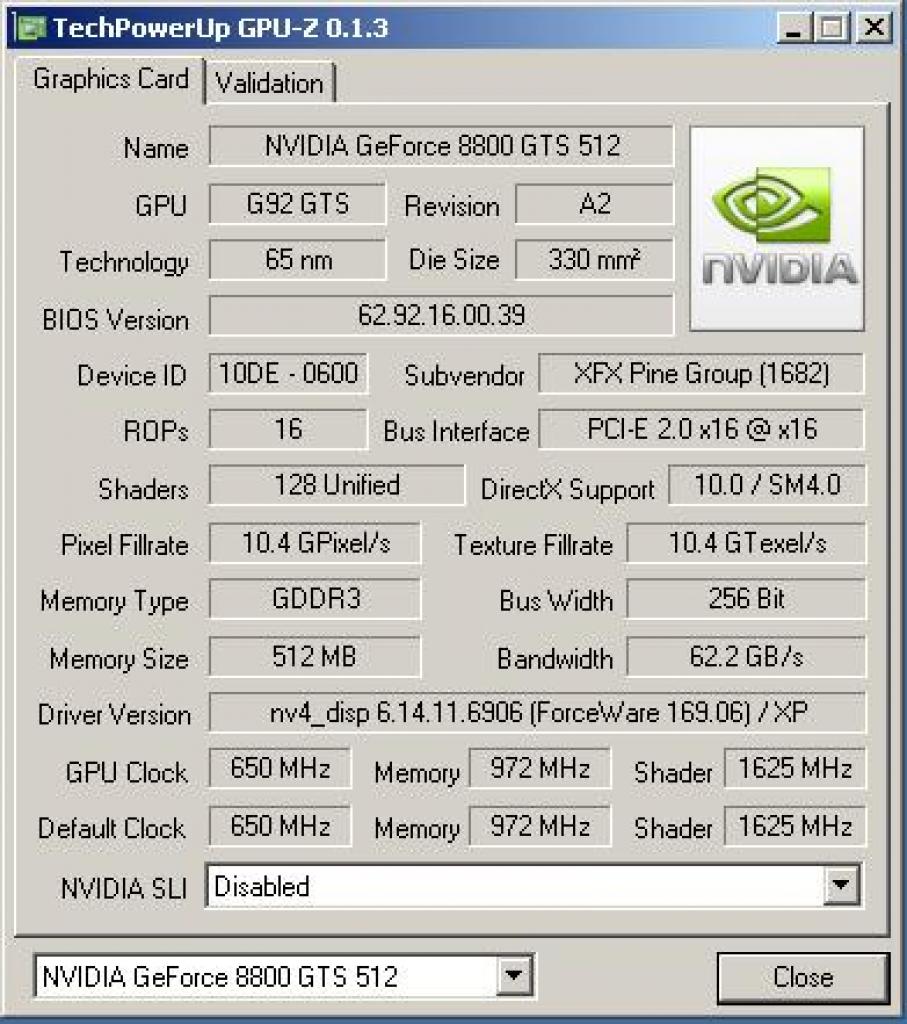Minimize the GPU-Z window

[x=793, y=28]
